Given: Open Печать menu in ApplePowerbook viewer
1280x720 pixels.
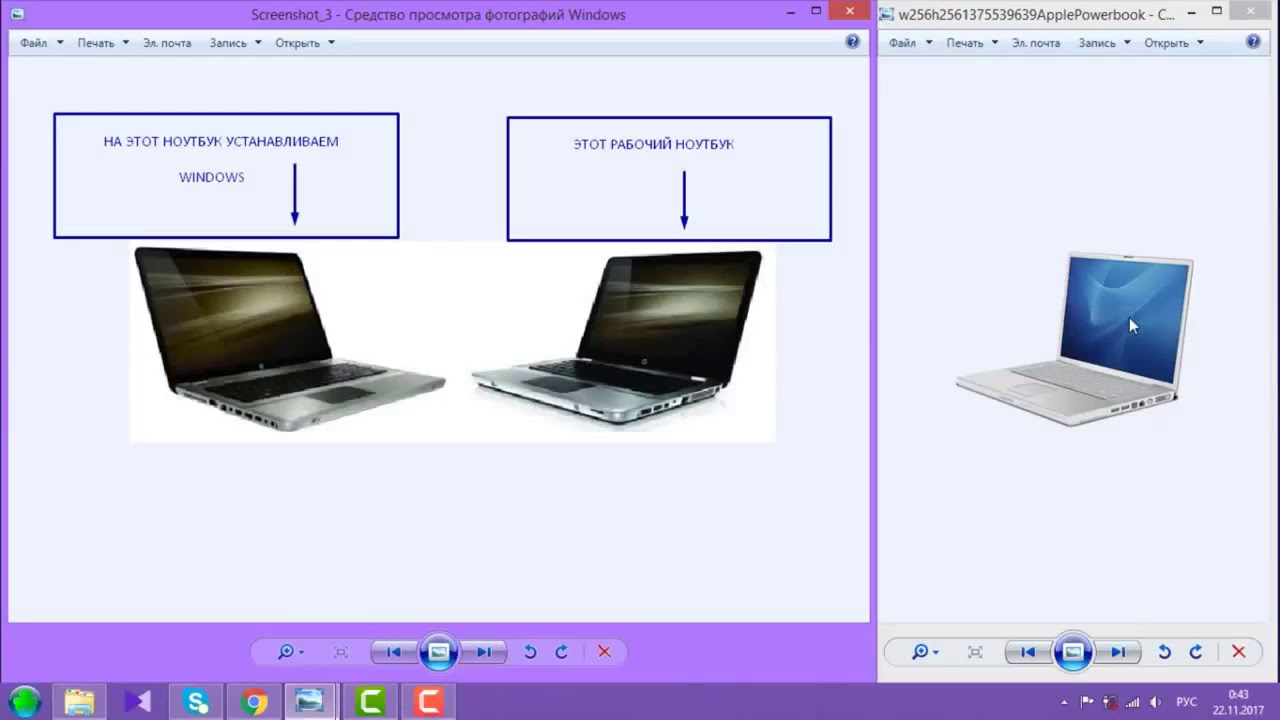Looking at the screenshot, I should [972, 43].
